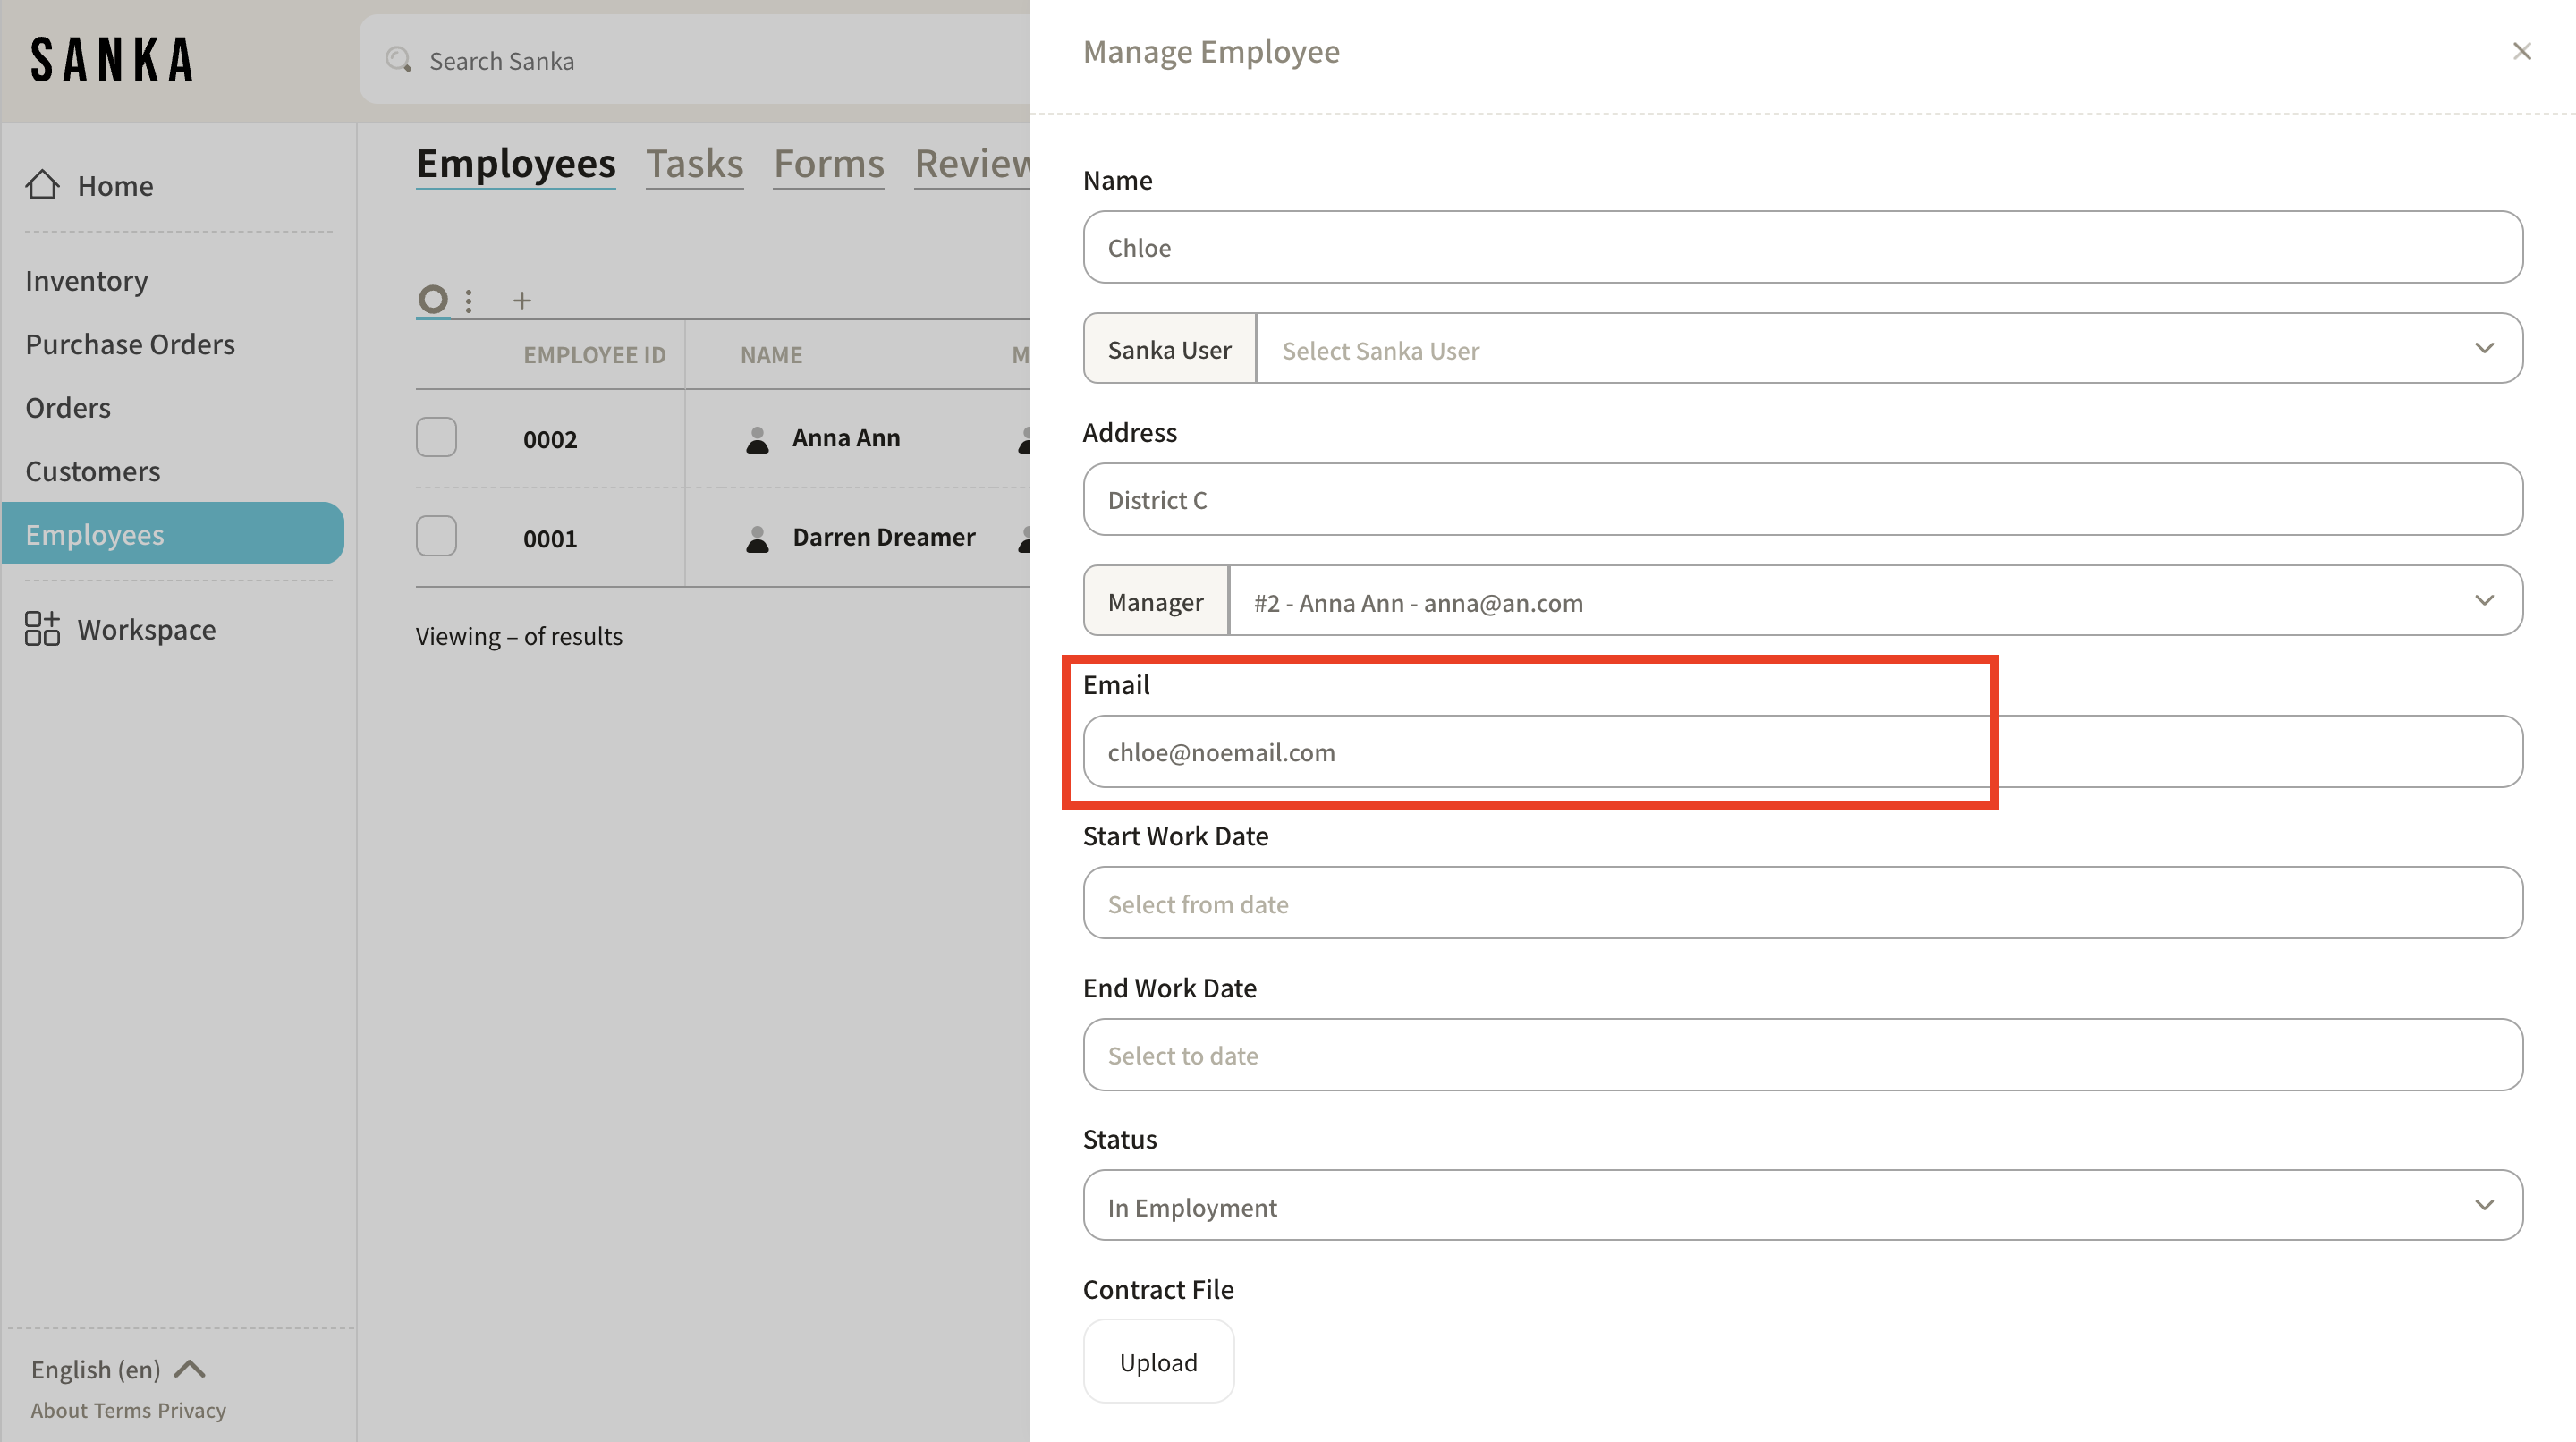Viewport: 2576px width, 1442px height.
Task: Click Darren Dreamer's person avatar icon
Action: click(x=757, y=538)
